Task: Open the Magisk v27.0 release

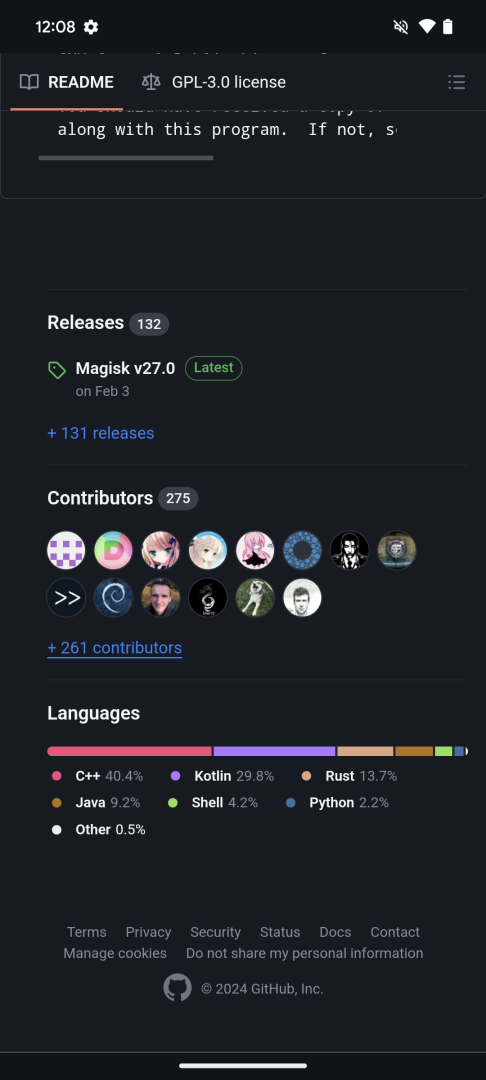Action: click(x=125, y=368)
